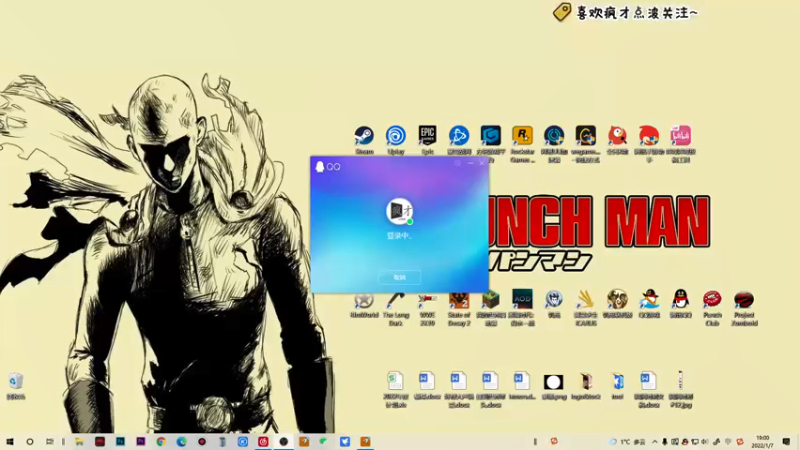
Task: Show hidden system tray icons
Action: tap(655, 442)
